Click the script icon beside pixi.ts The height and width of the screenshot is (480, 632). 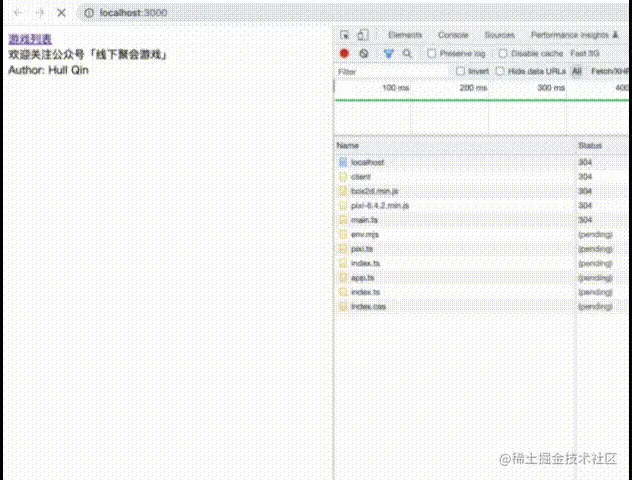point(343,249)
